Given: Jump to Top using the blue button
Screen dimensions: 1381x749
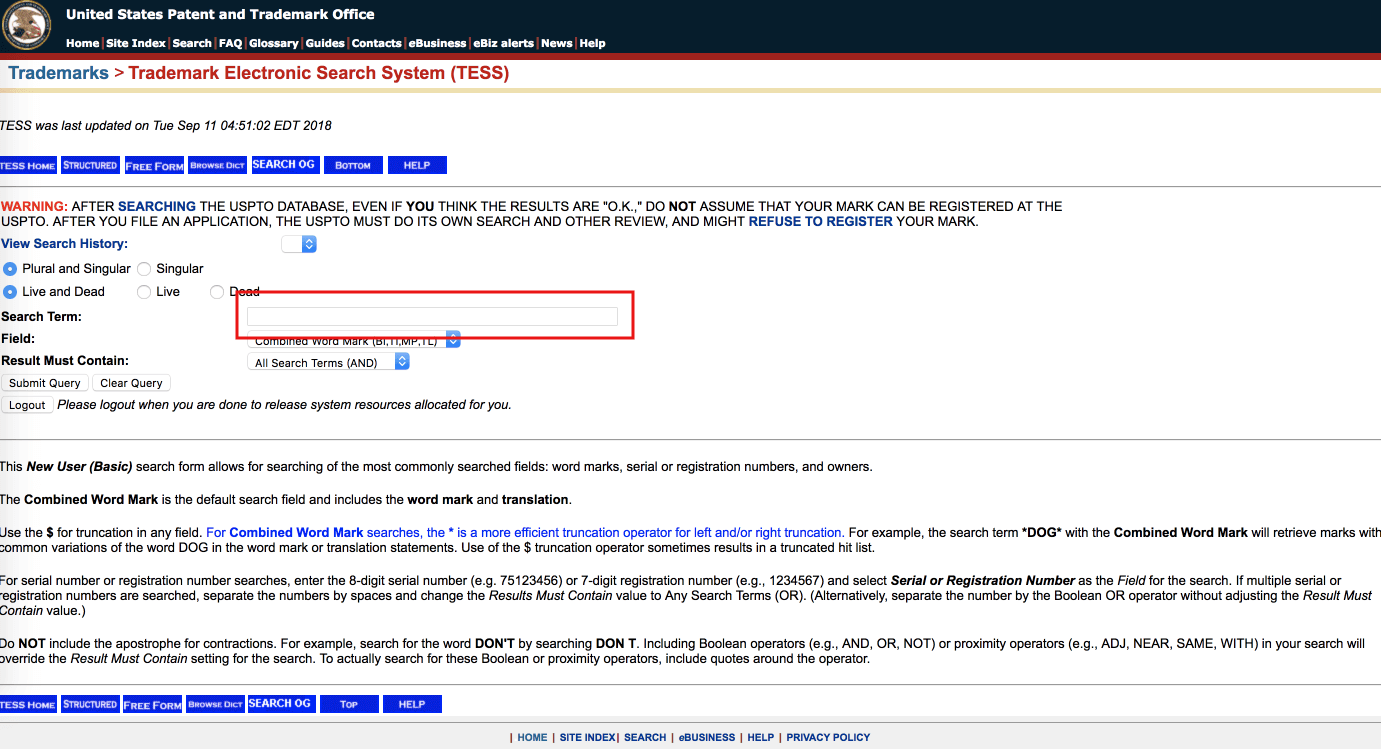Looking at the screenshot, I should 349,704.
